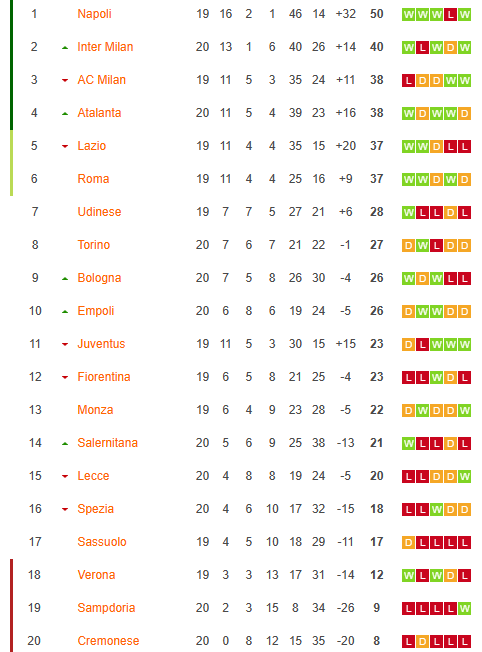The width and height of the screenshot is (482, 652).
Task: Click Atalanta's green rank-up arrow
Action: pos(65,114)
